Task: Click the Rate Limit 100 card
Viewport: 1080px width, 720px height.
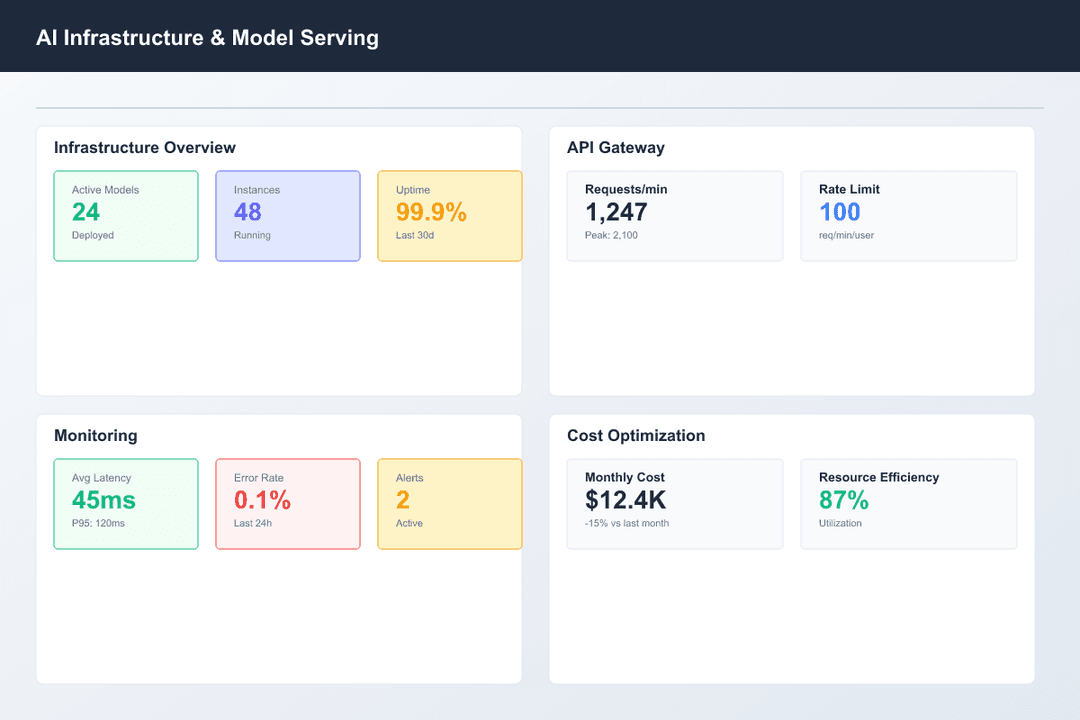Action: tap(908, 215)
